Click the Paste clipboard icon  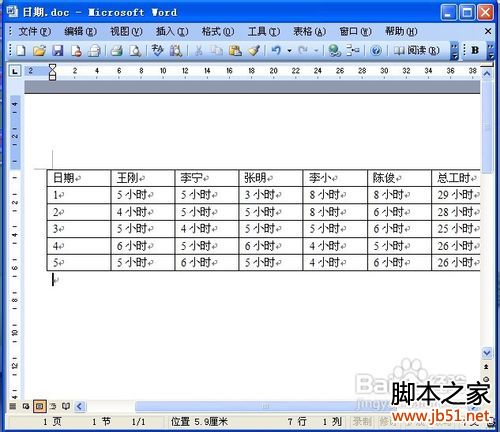(x=235, y=51)
